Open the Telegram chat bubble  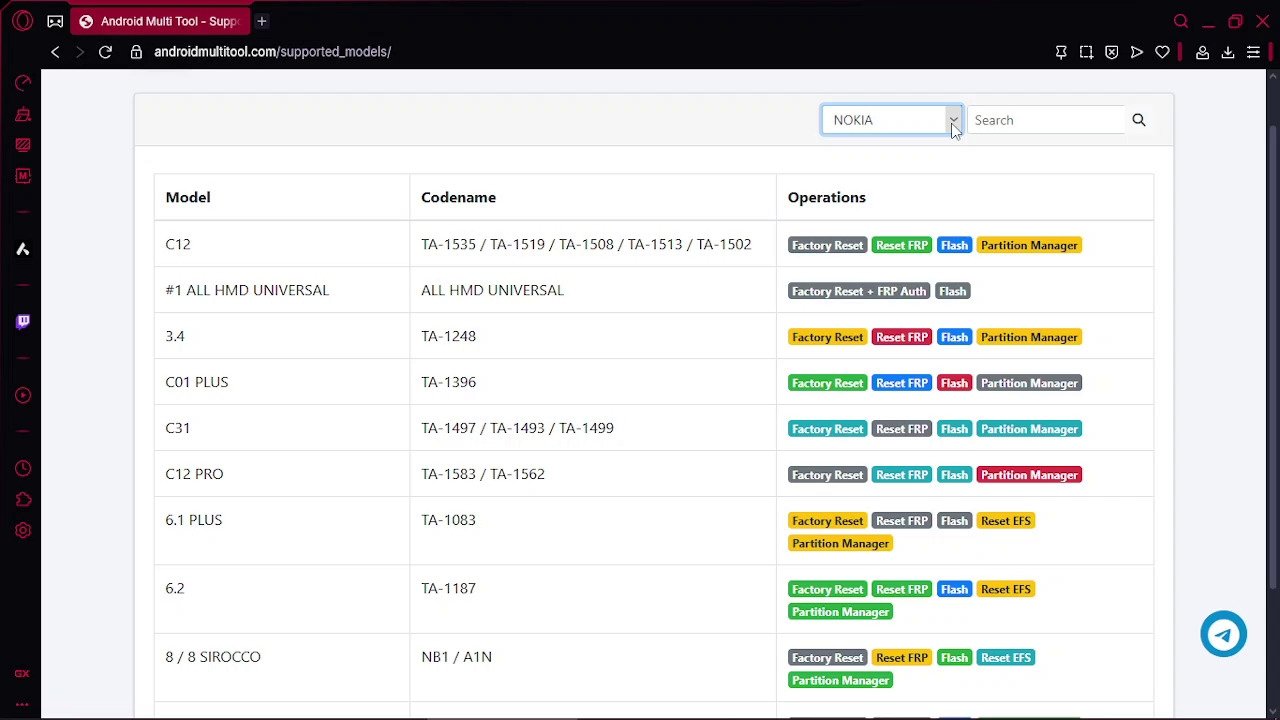pyautogui.click(x=1224, y=634)
